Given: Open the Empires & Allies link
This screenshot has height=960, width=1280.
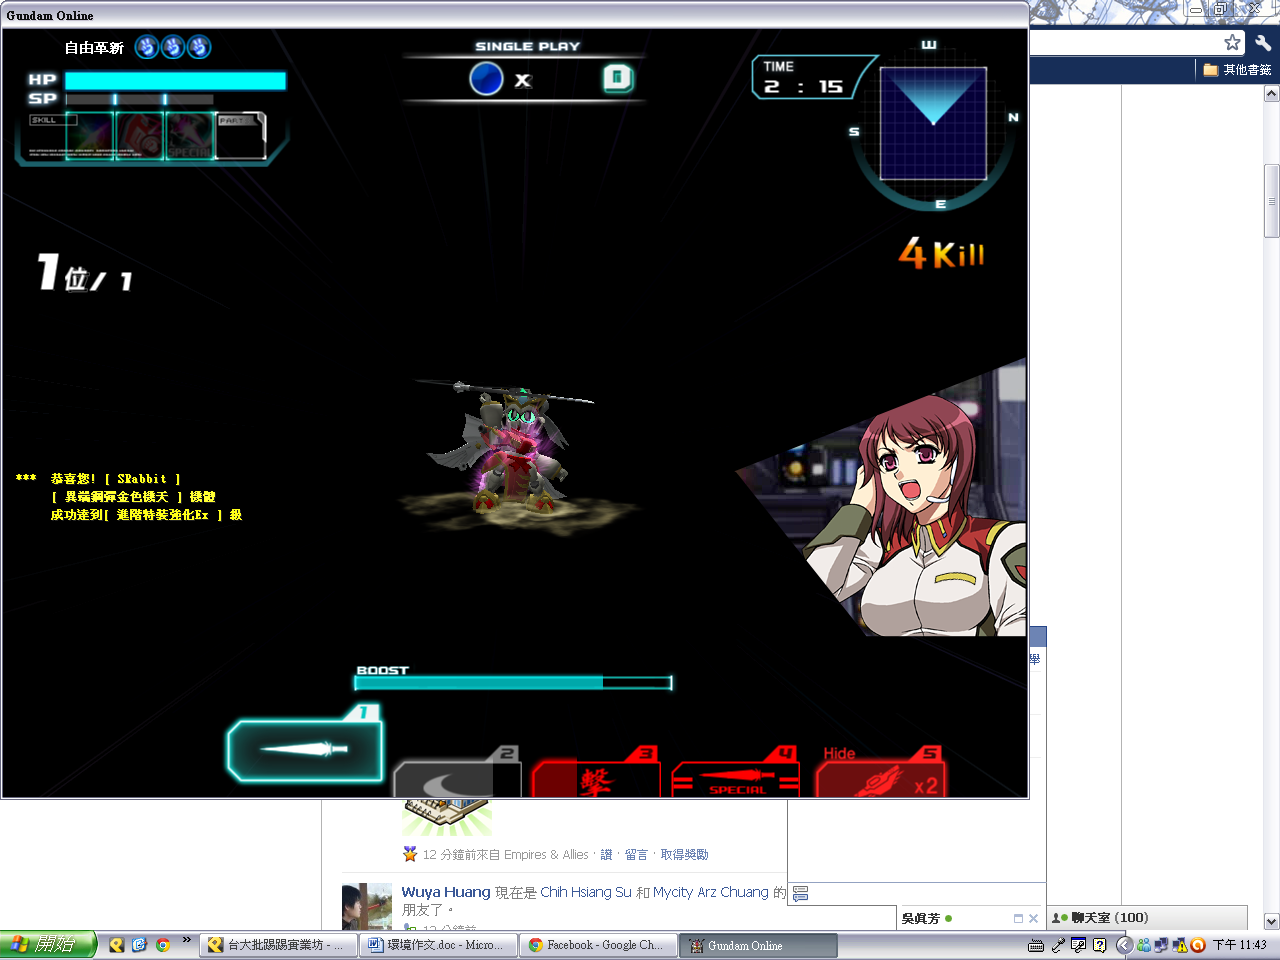Looking at the screenshot, I should click(x=546, y=855).
